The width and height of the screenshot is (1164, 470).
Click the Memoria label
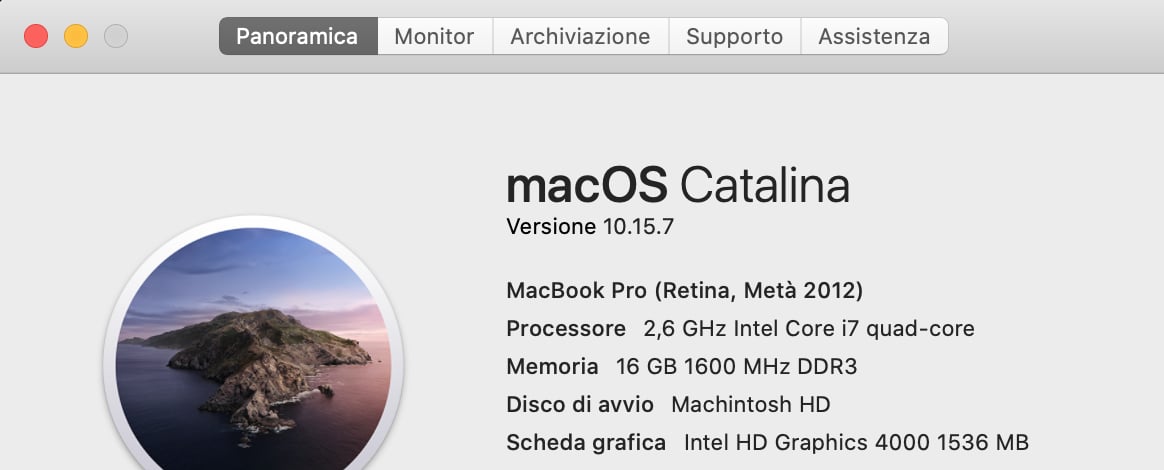point(552,367)
